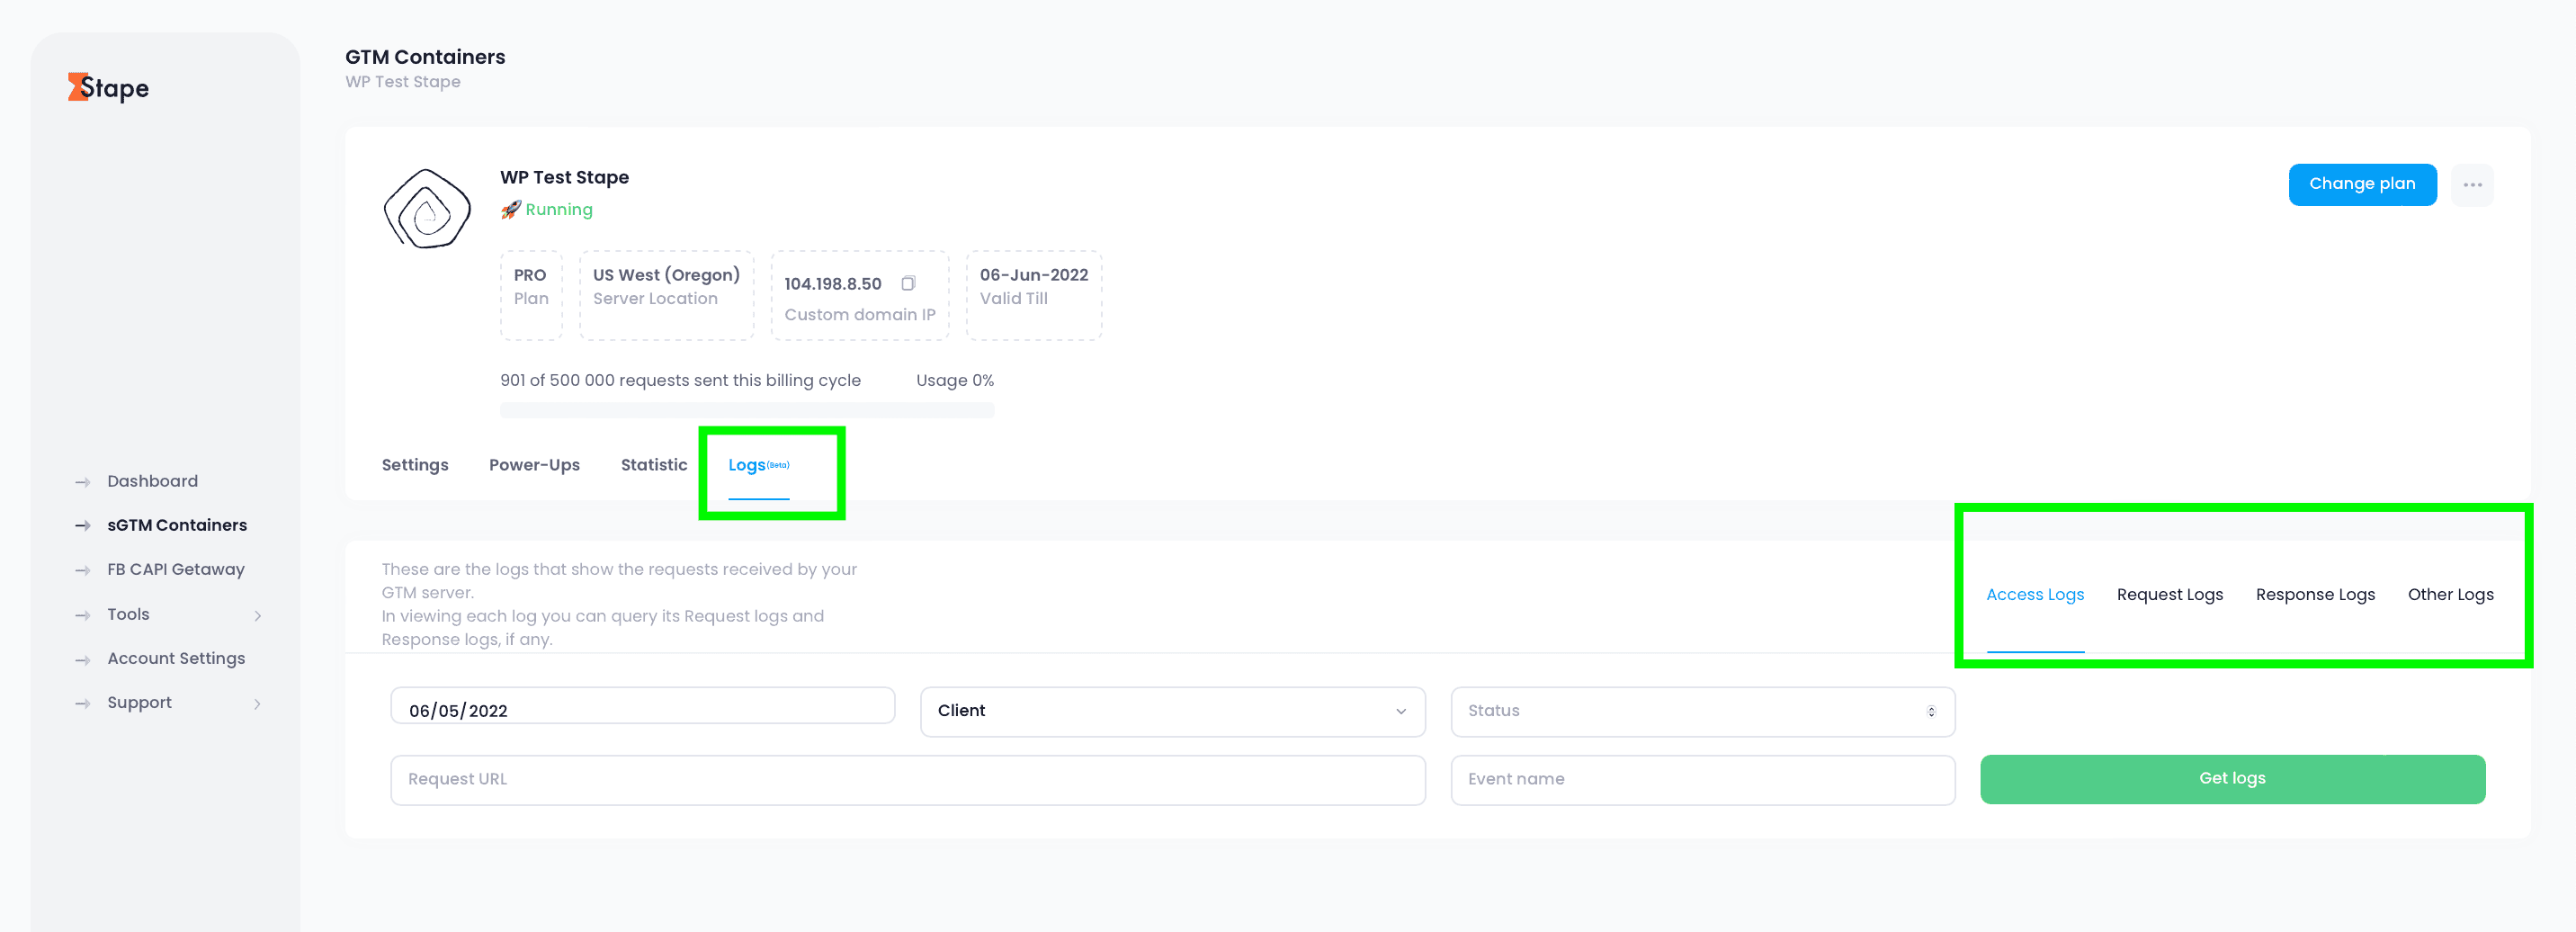
Task: Click the rocket icon next to Running
Action: (511, 209)
